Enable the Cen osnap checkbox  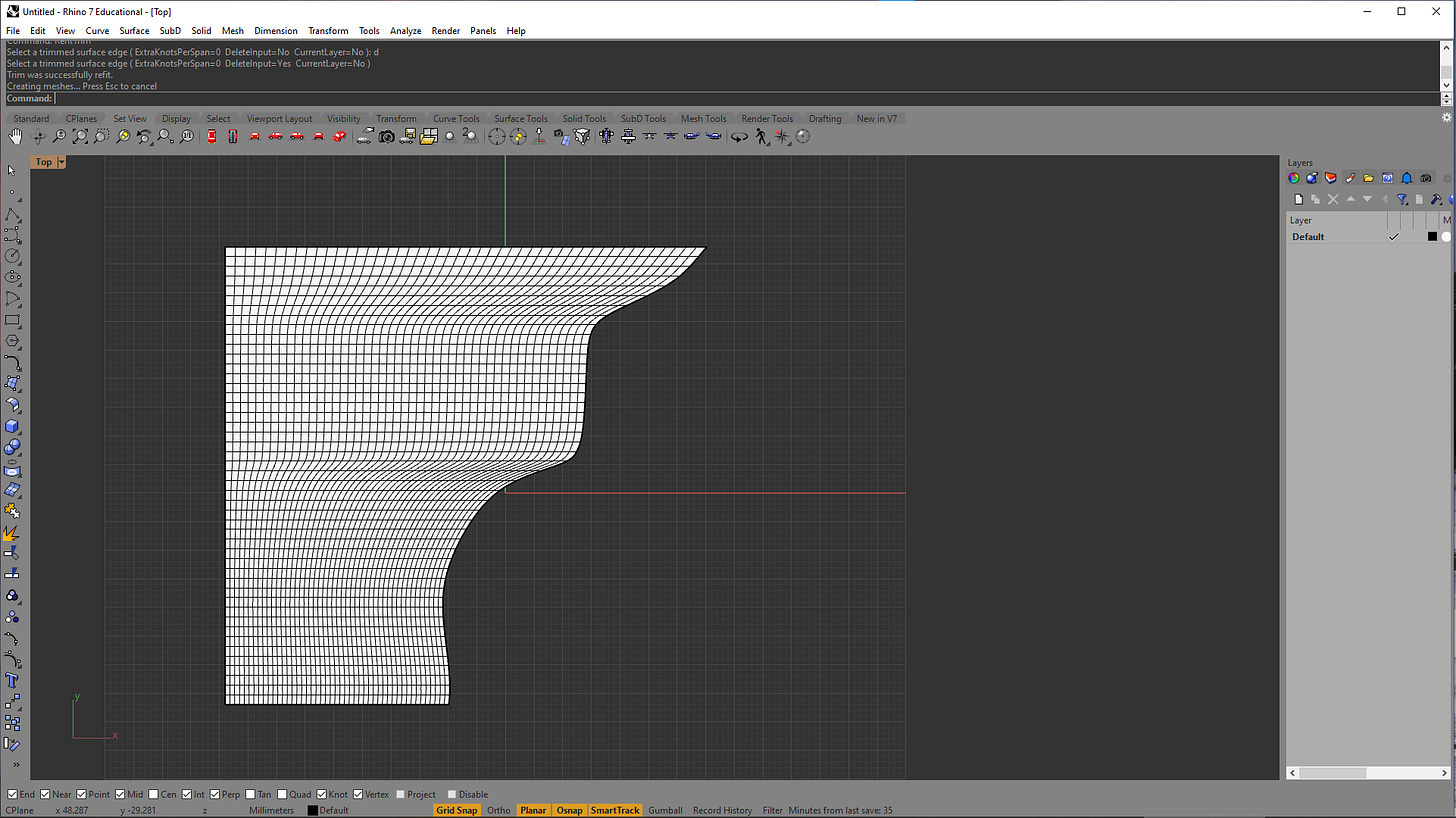pyautogui.click(x=154, y=794)
